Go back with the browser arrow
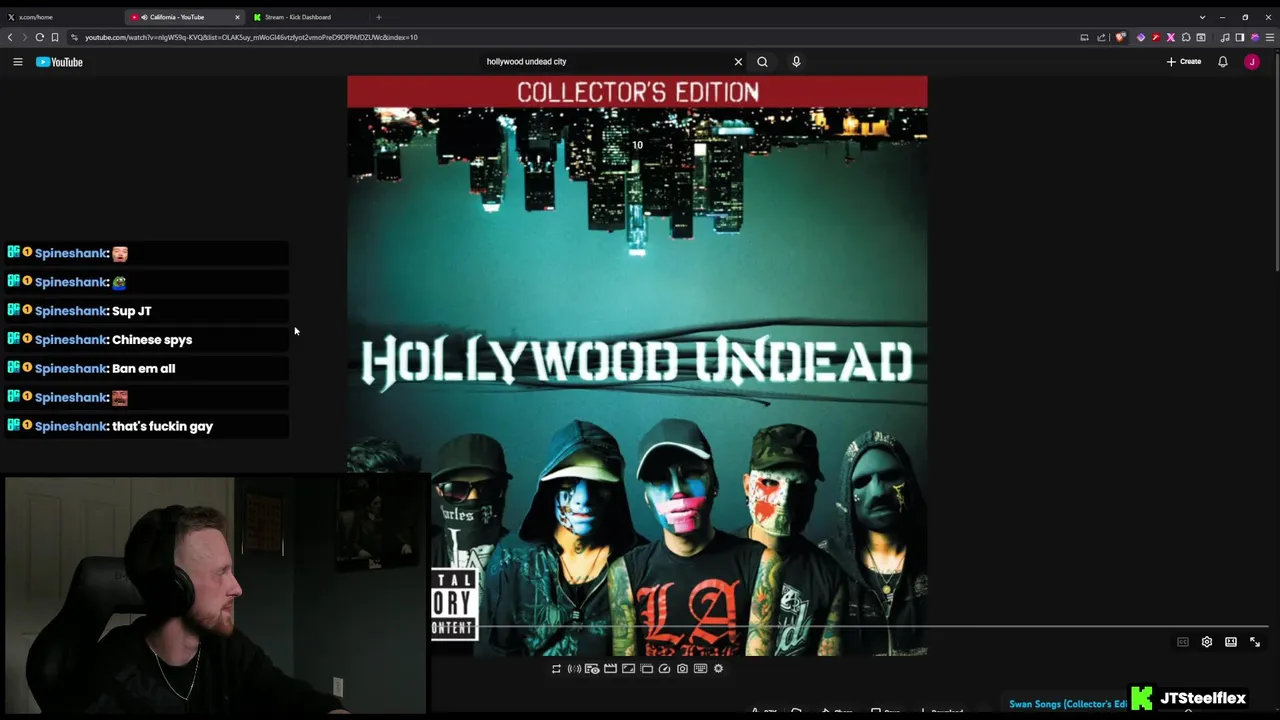The image size is (1280, 720). [10, 37]
